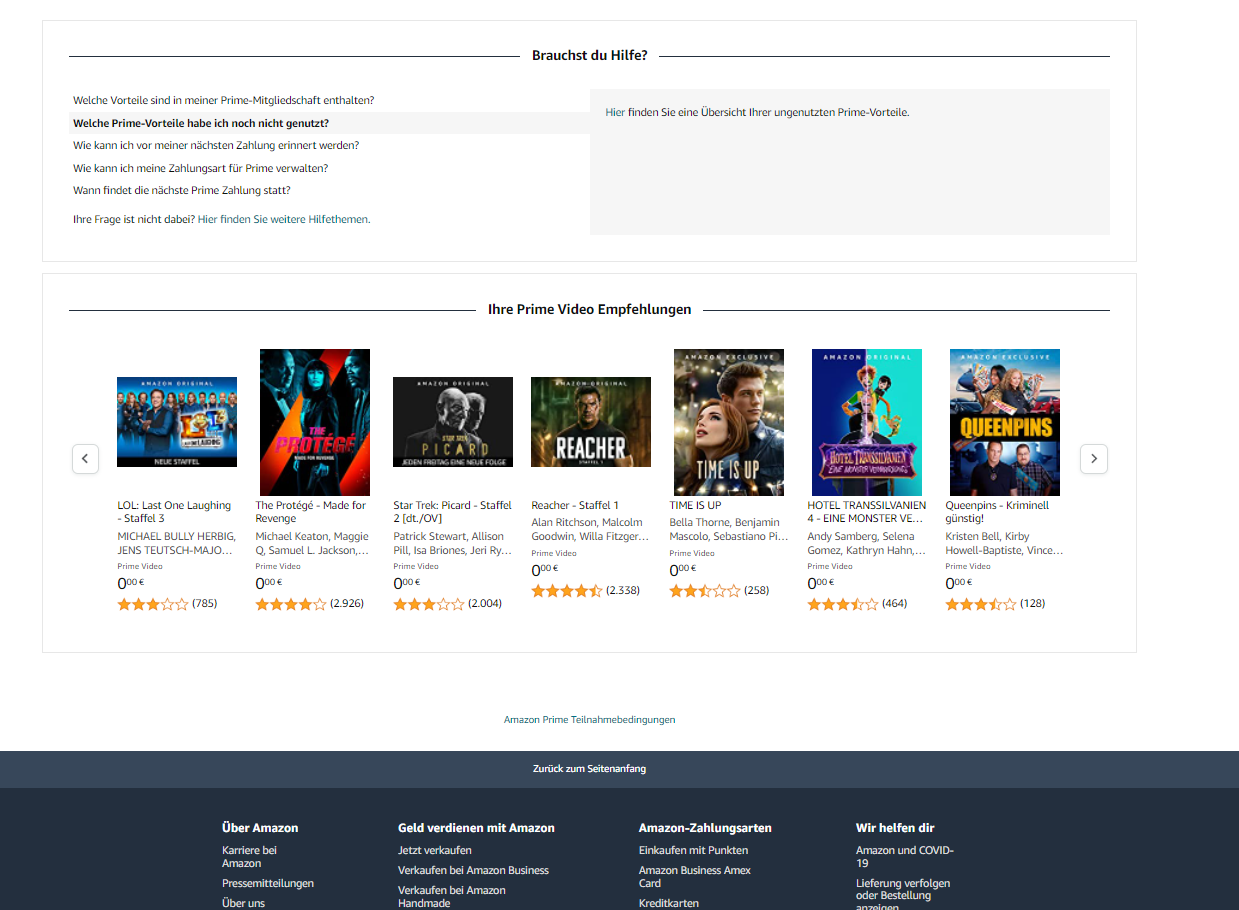Screen dimensions: 1239x910
Task: Open star rating of Star Trek: Picard
Action: (x=429, y=604)
